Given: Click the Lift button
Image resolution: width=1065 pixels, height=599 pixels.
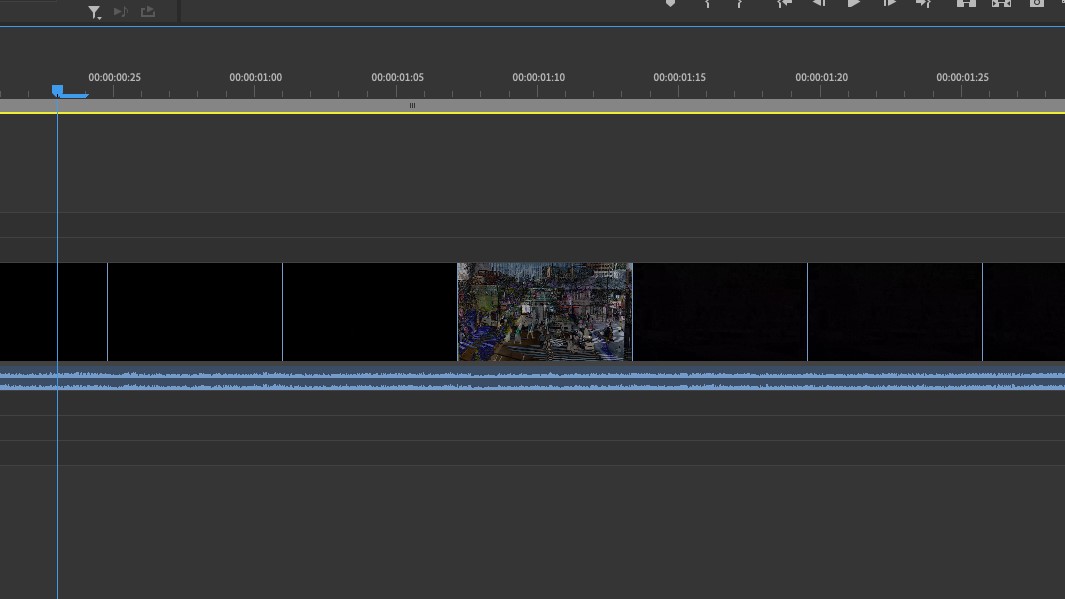Looking at the screenshot, I should (967, 3).
